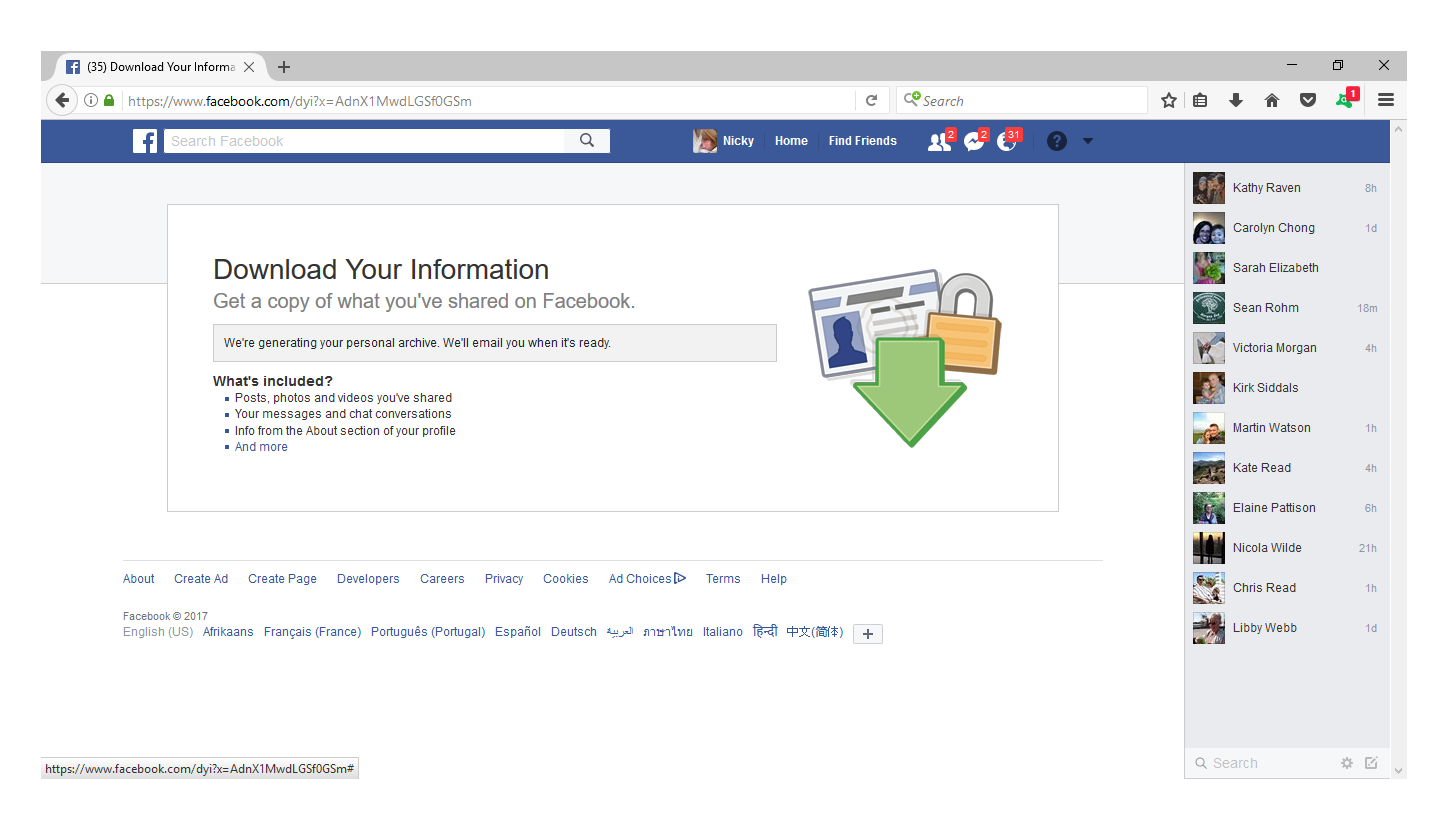The width and height of the screenshot is (1447, 828).
Task: Open the Ad Choices footer link
Action: 647,579
